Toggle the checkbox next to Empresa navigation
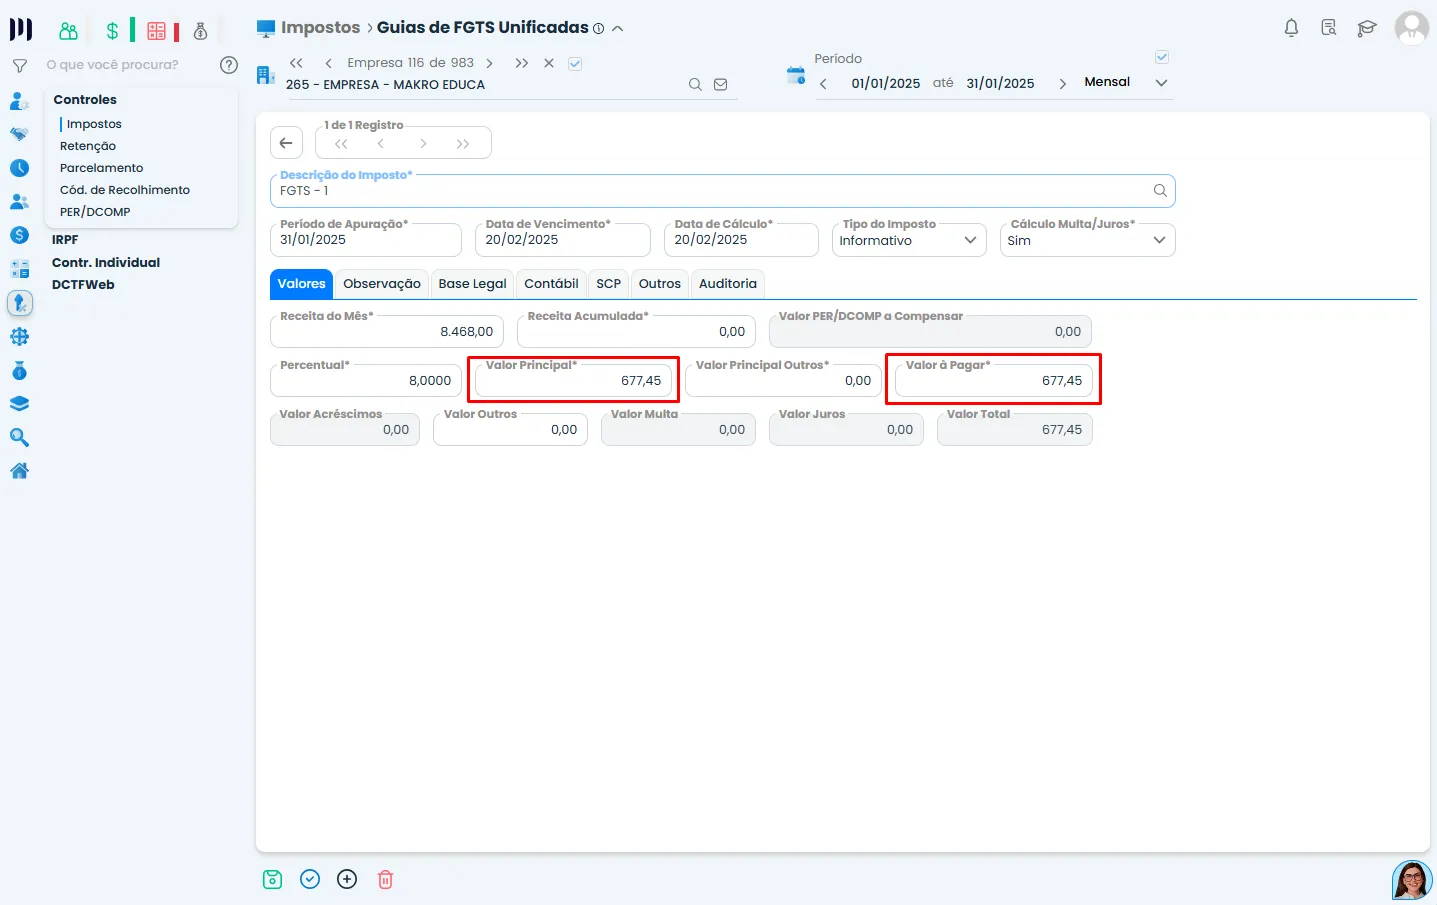The image size is (1437, 905). coord(575,63)
